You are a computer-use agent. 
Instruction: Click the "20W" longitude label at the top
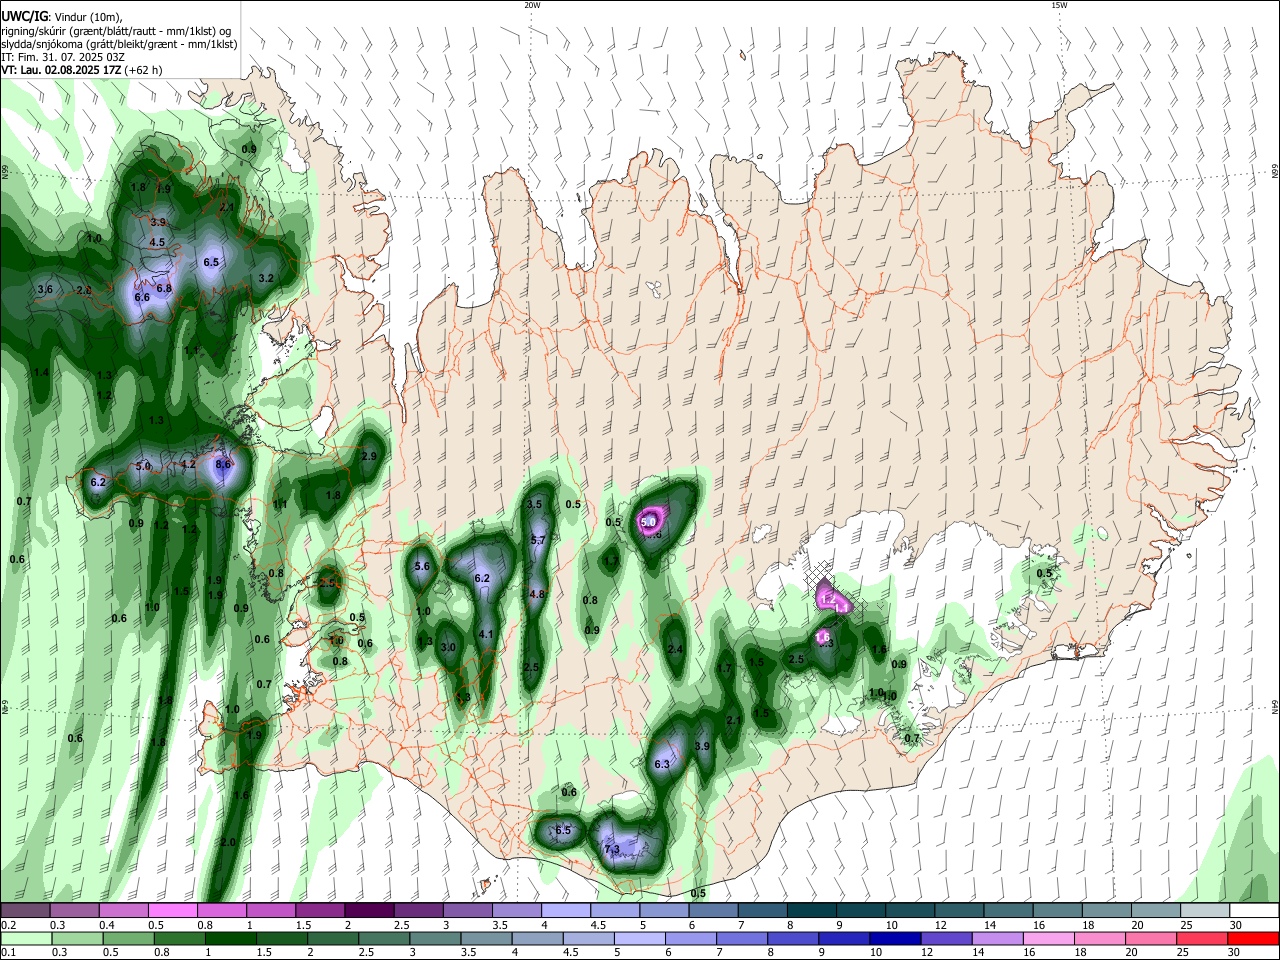(x=532, y=5)
